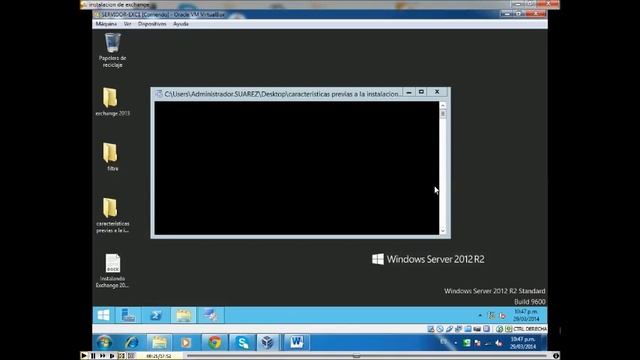Select the exchange 2013 folder icon
The height and width of the screenshot is (360, 640).
point(112,102)
